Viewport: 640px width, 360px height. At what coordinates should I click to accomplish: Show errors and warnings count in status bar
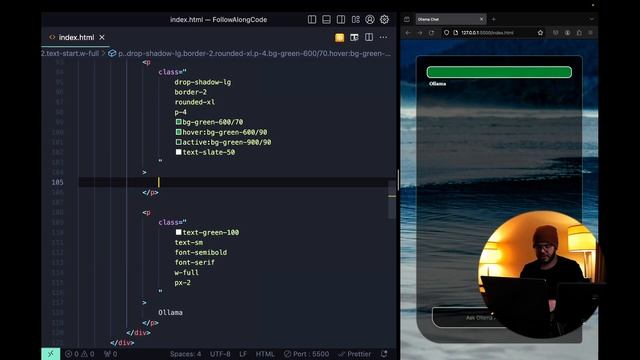click(80, 354)
